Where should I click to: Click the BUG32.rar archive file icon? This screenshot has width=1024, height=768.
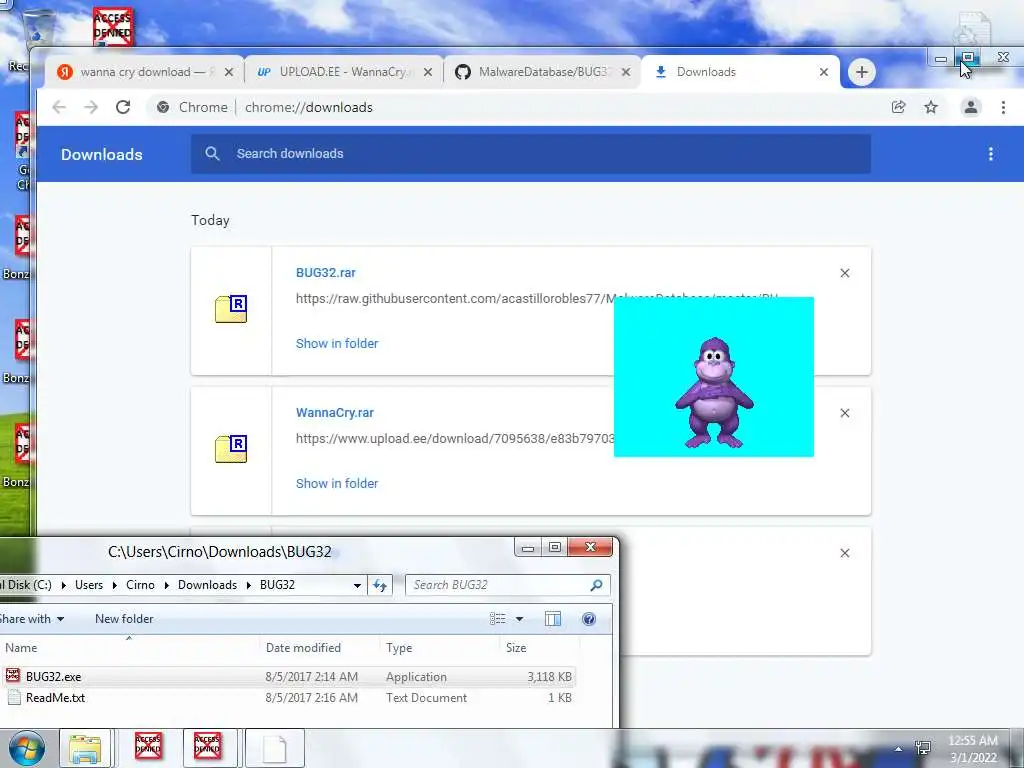pos(231,309)
